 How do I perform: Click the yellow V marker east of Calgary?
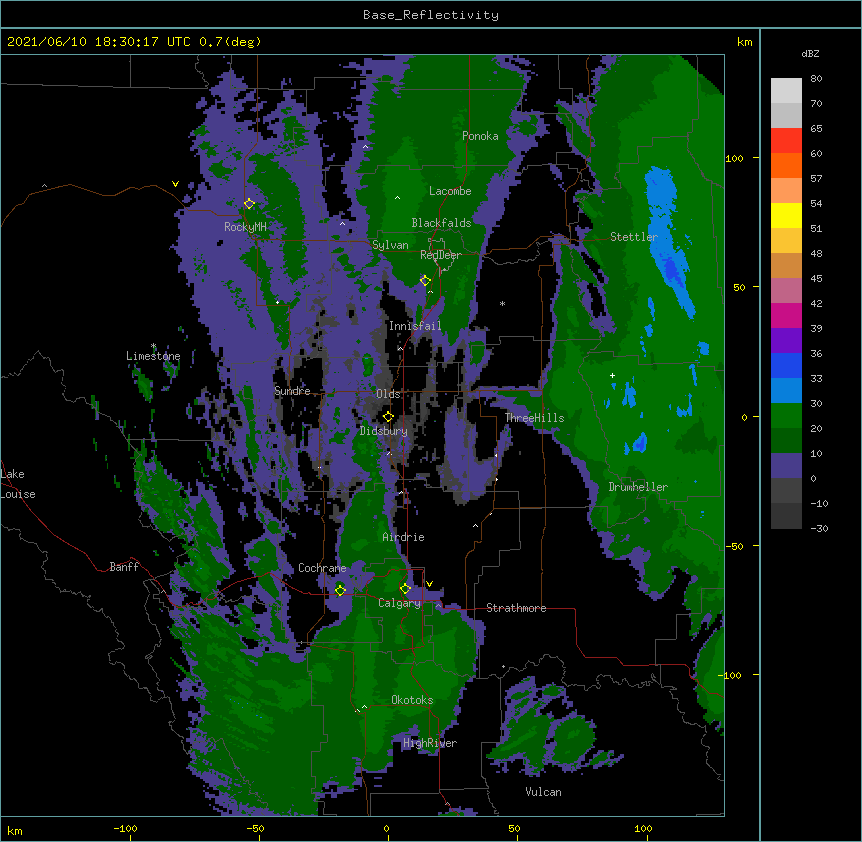(429, 584)
